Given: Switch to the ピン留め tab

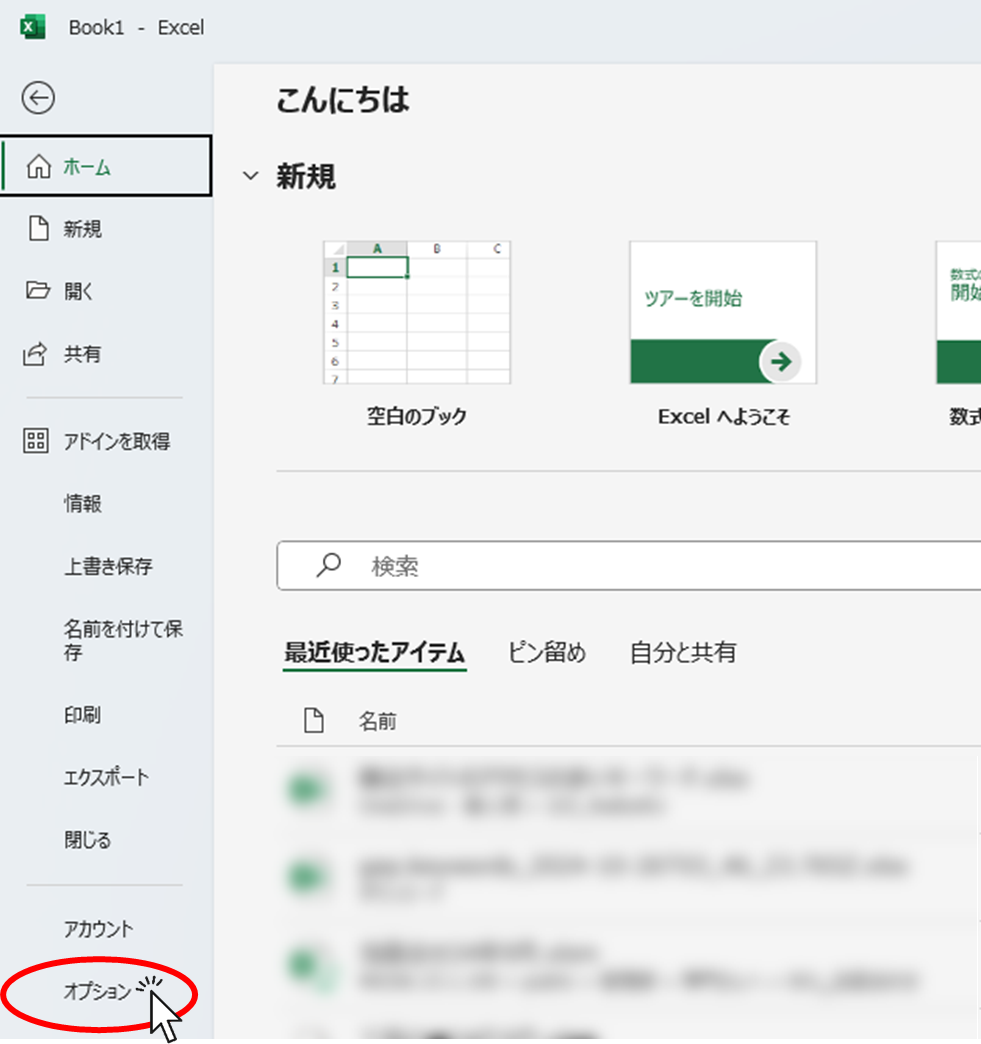Looking at the screenshot, I should coord(547,652).
